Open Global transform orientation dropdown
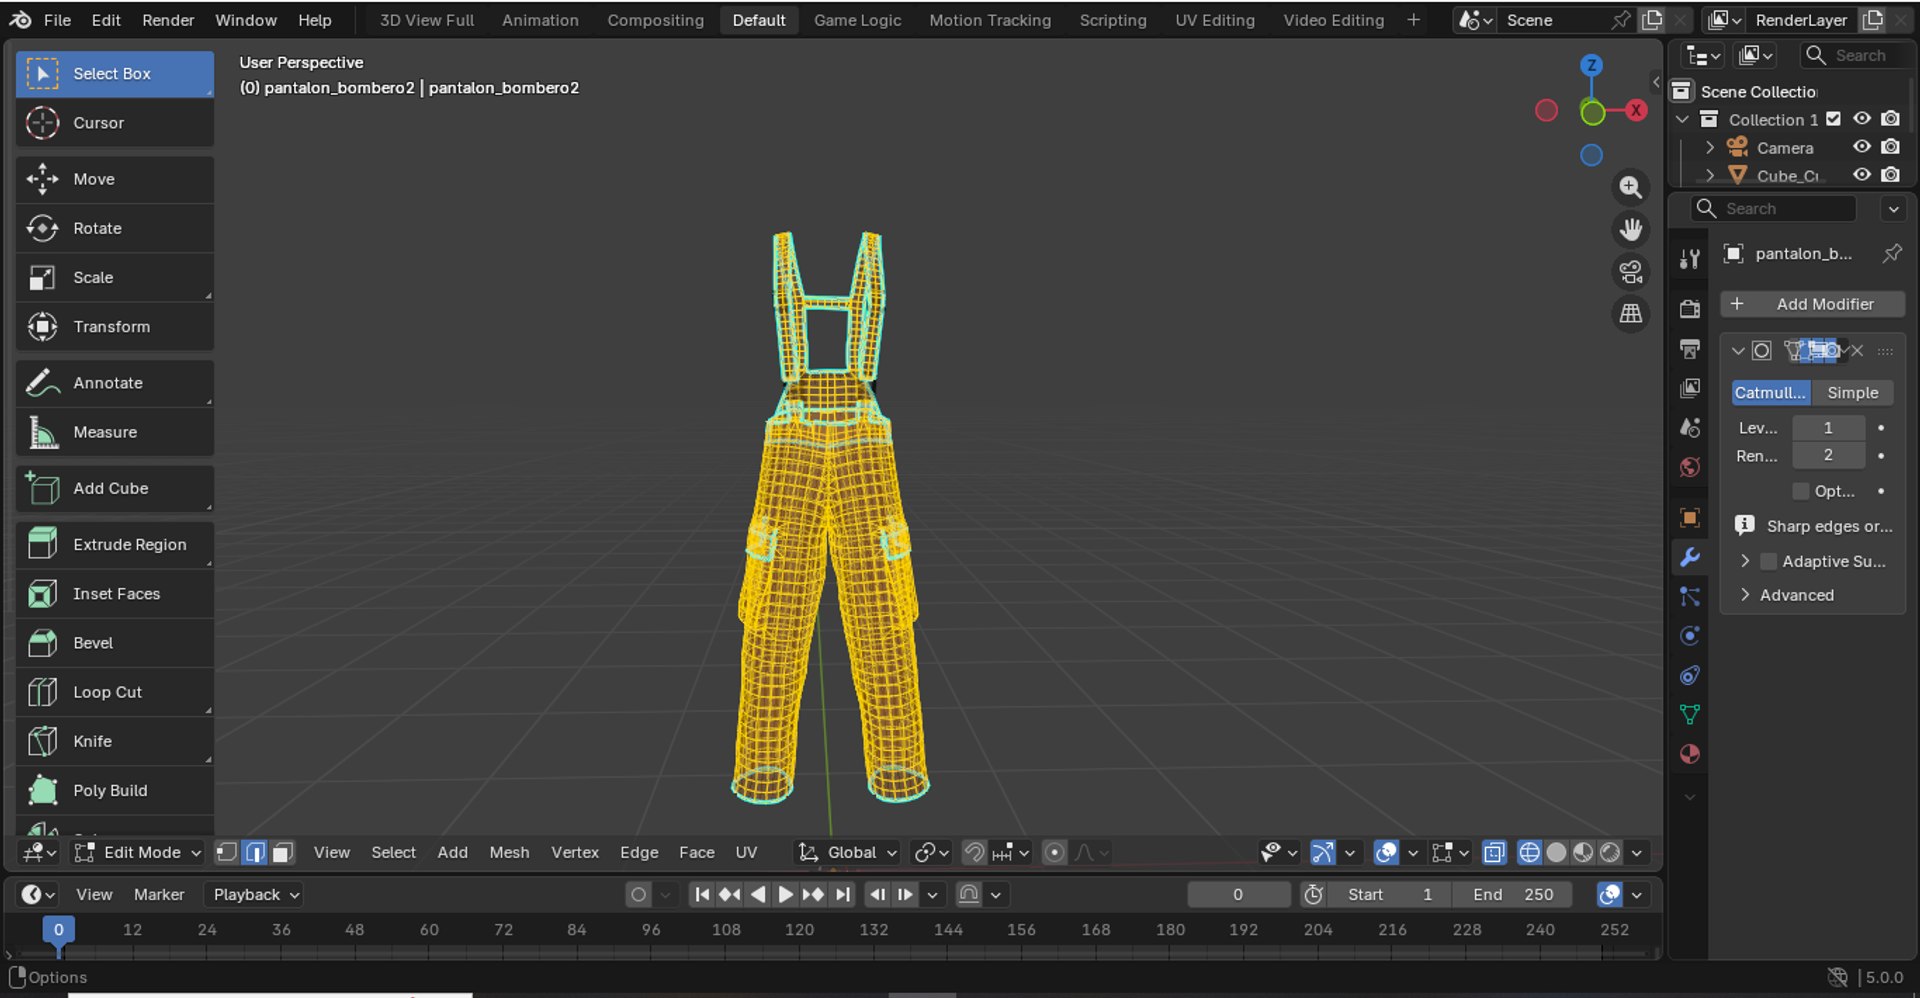This screenshot has height=998, width=1920. click(x=848, y=852)
